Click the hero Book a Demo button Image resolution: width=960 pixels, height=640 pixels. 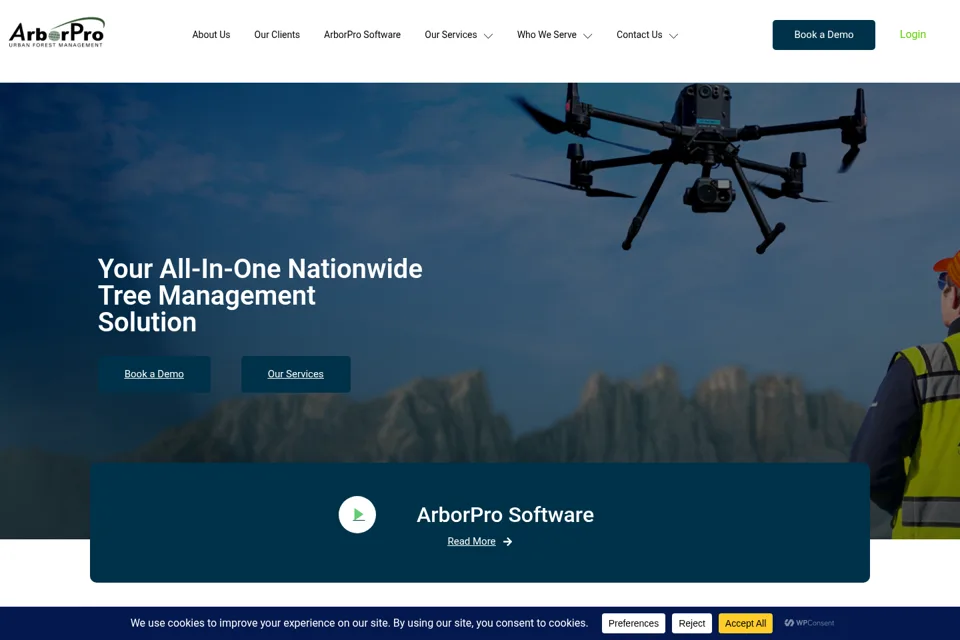tap(154, 374)
